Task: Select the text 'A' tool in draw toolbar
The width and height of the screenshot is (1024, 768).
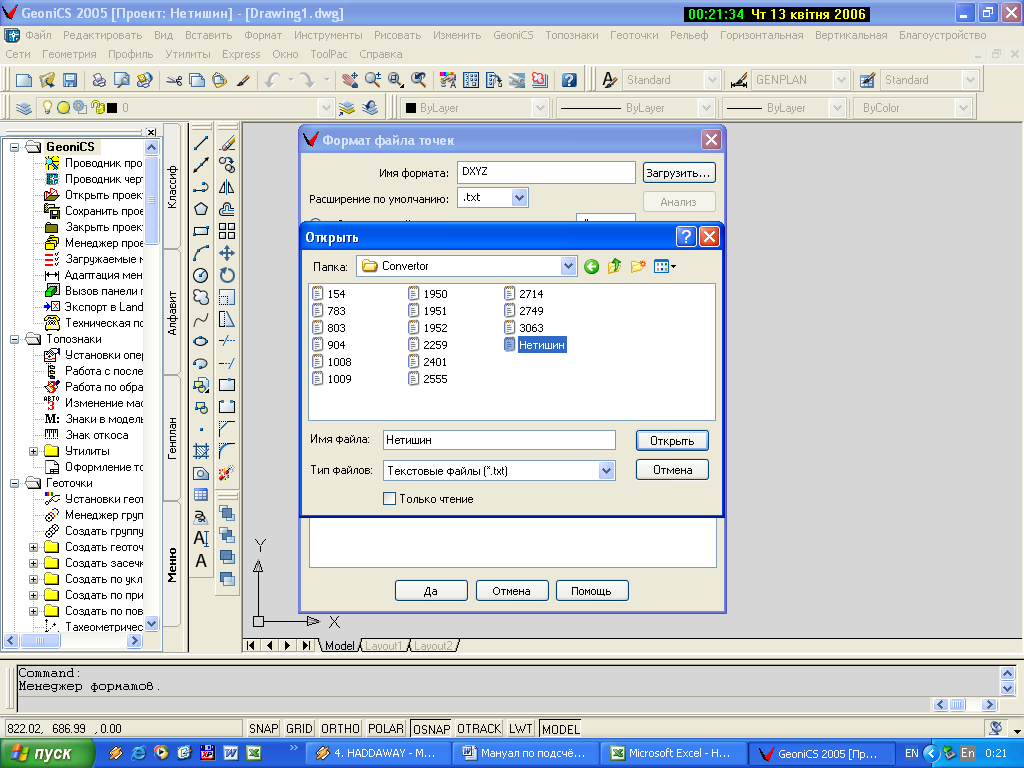Action: coord(201,561)
